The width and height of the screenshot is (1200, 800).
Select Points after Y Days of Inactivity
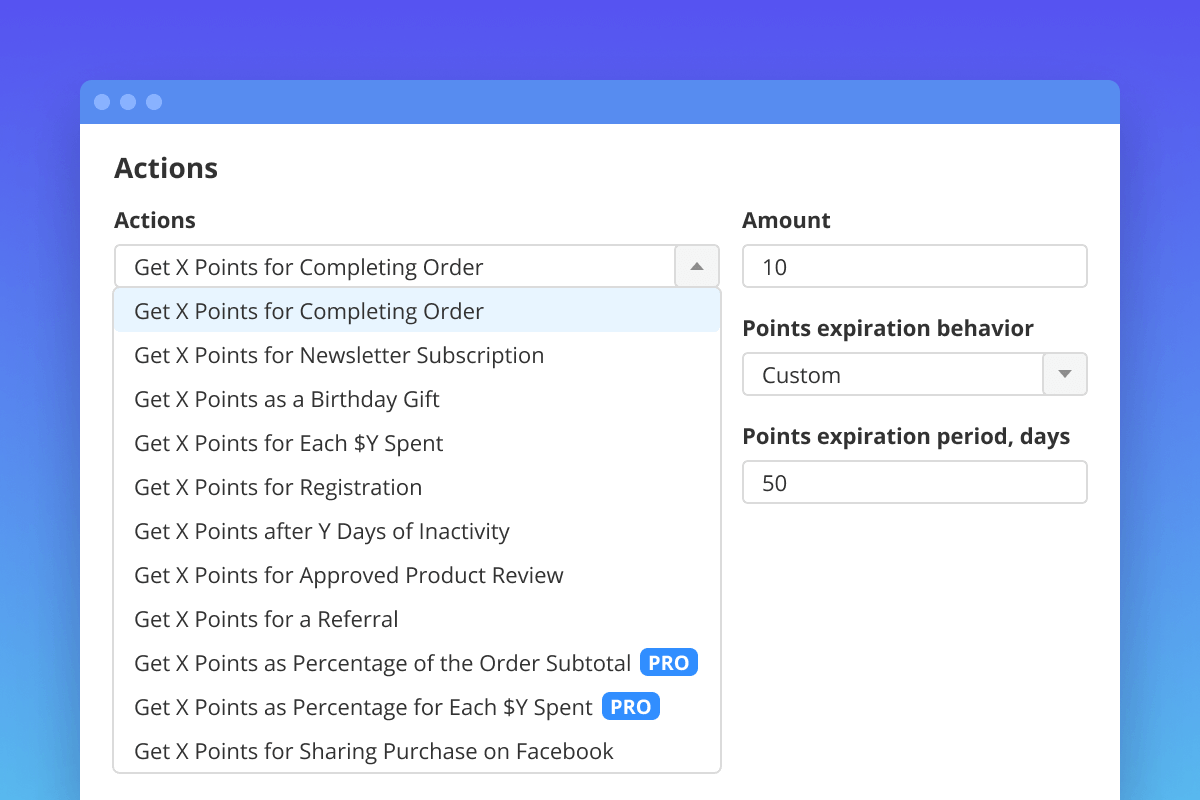pos(322,531)
